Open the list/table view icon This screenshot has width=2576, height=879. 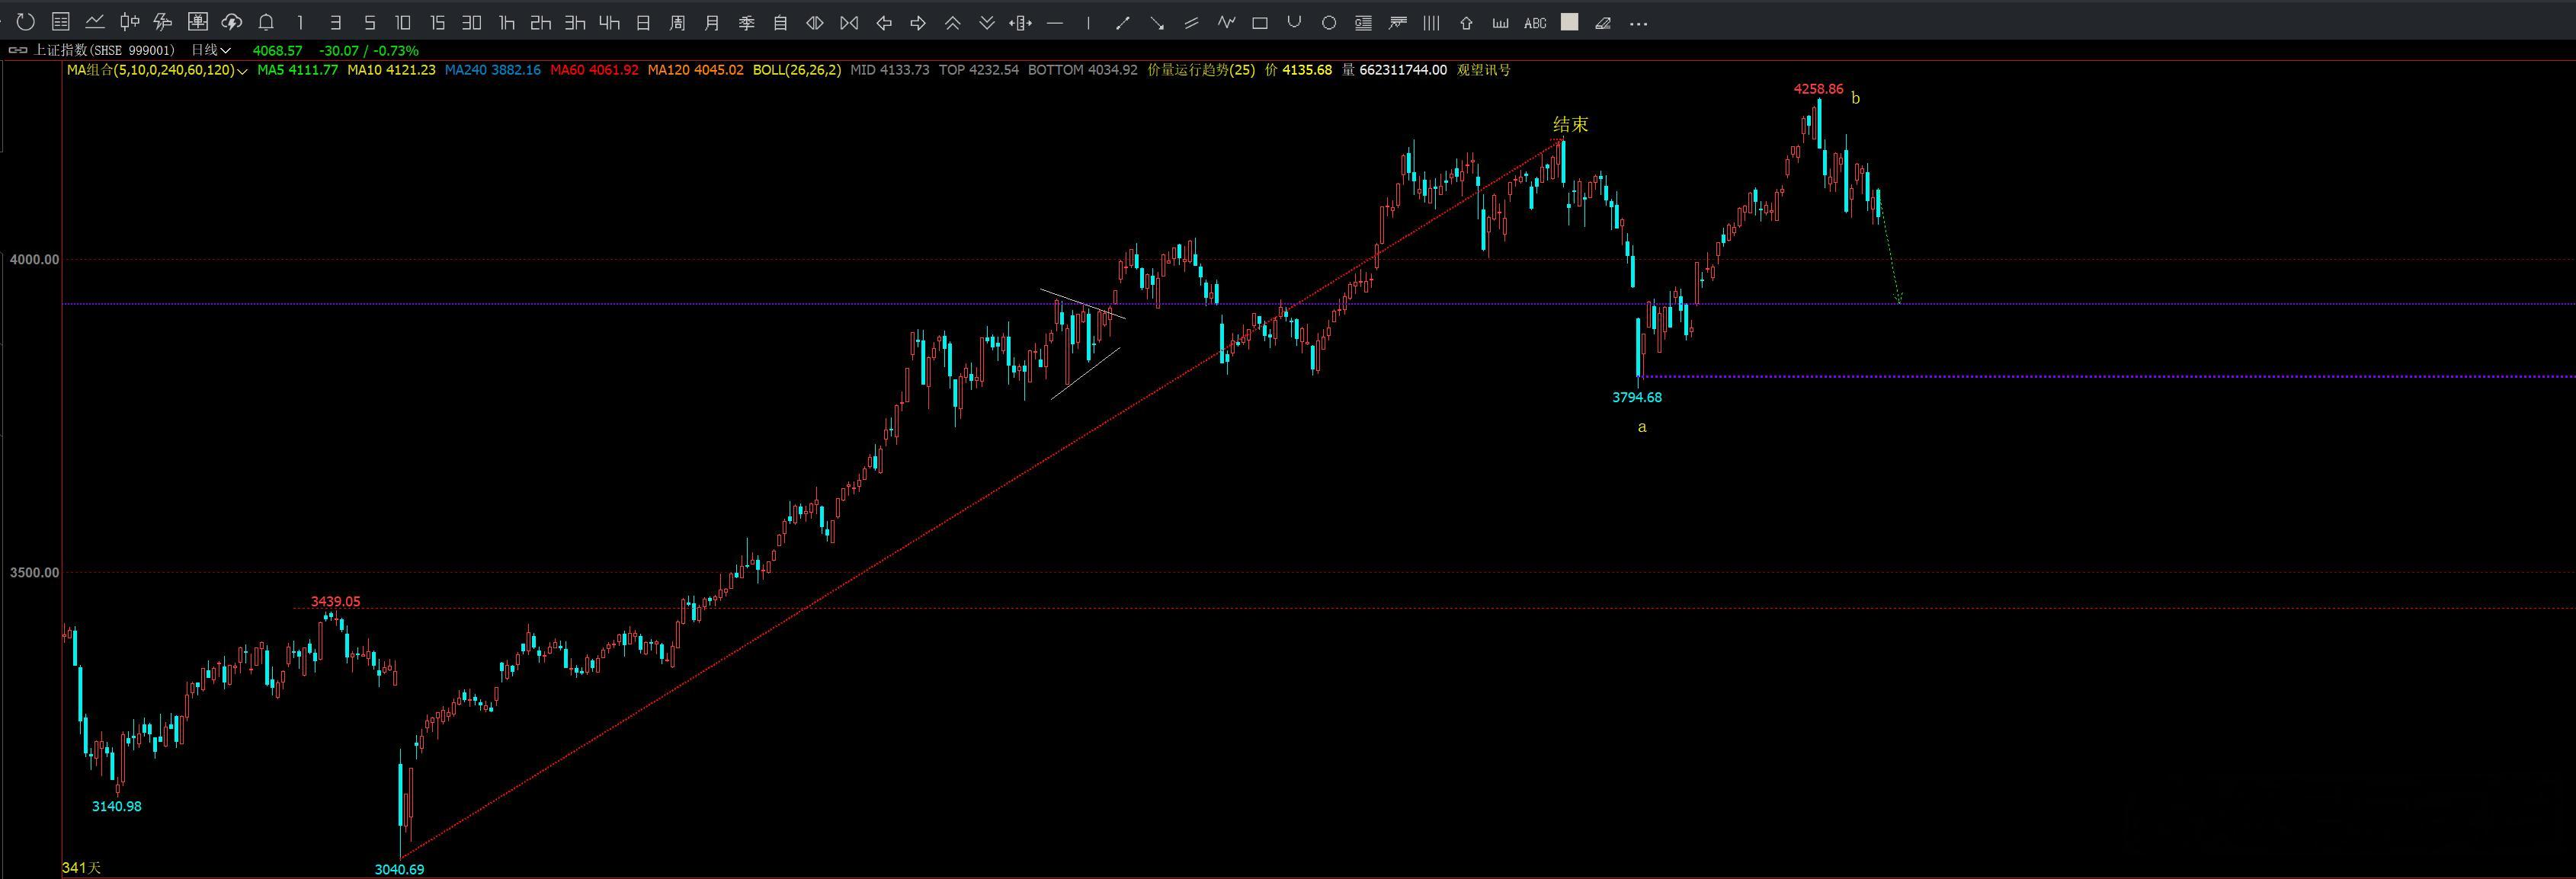[60, 22]
